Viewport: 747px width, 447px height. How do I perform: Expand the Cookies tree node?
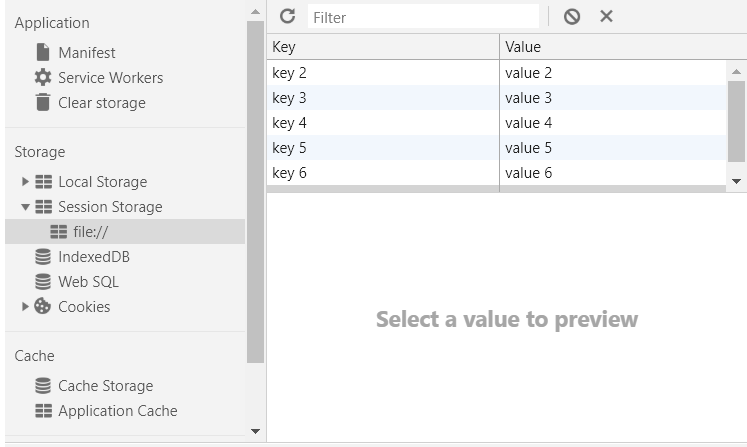(26, 306)
